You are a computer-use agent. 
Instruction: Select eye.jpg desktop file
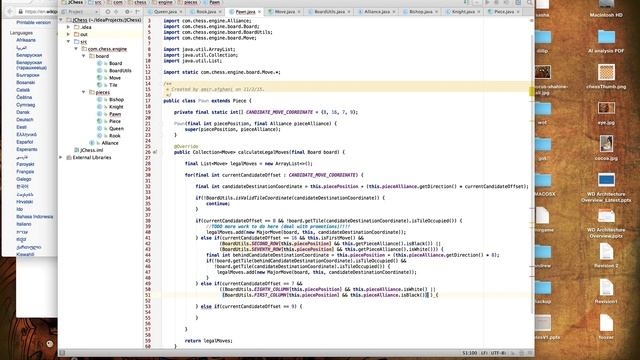point(606,113)
